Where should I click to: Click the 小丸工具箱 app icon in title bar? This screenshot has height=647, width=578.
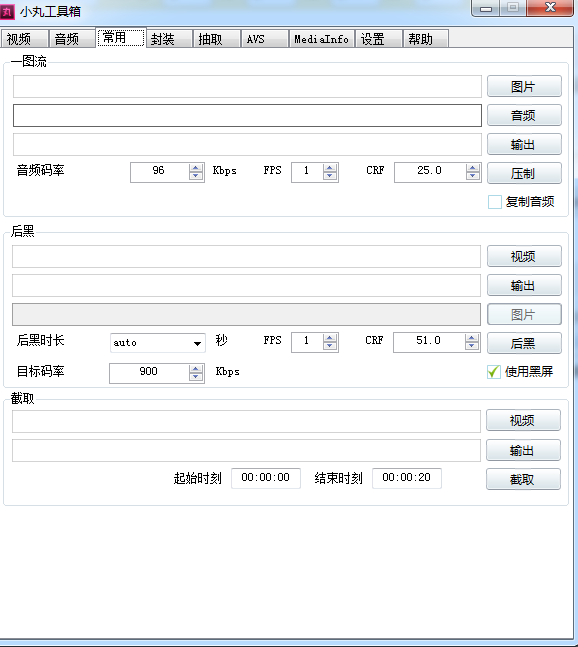tap(7, 12)
